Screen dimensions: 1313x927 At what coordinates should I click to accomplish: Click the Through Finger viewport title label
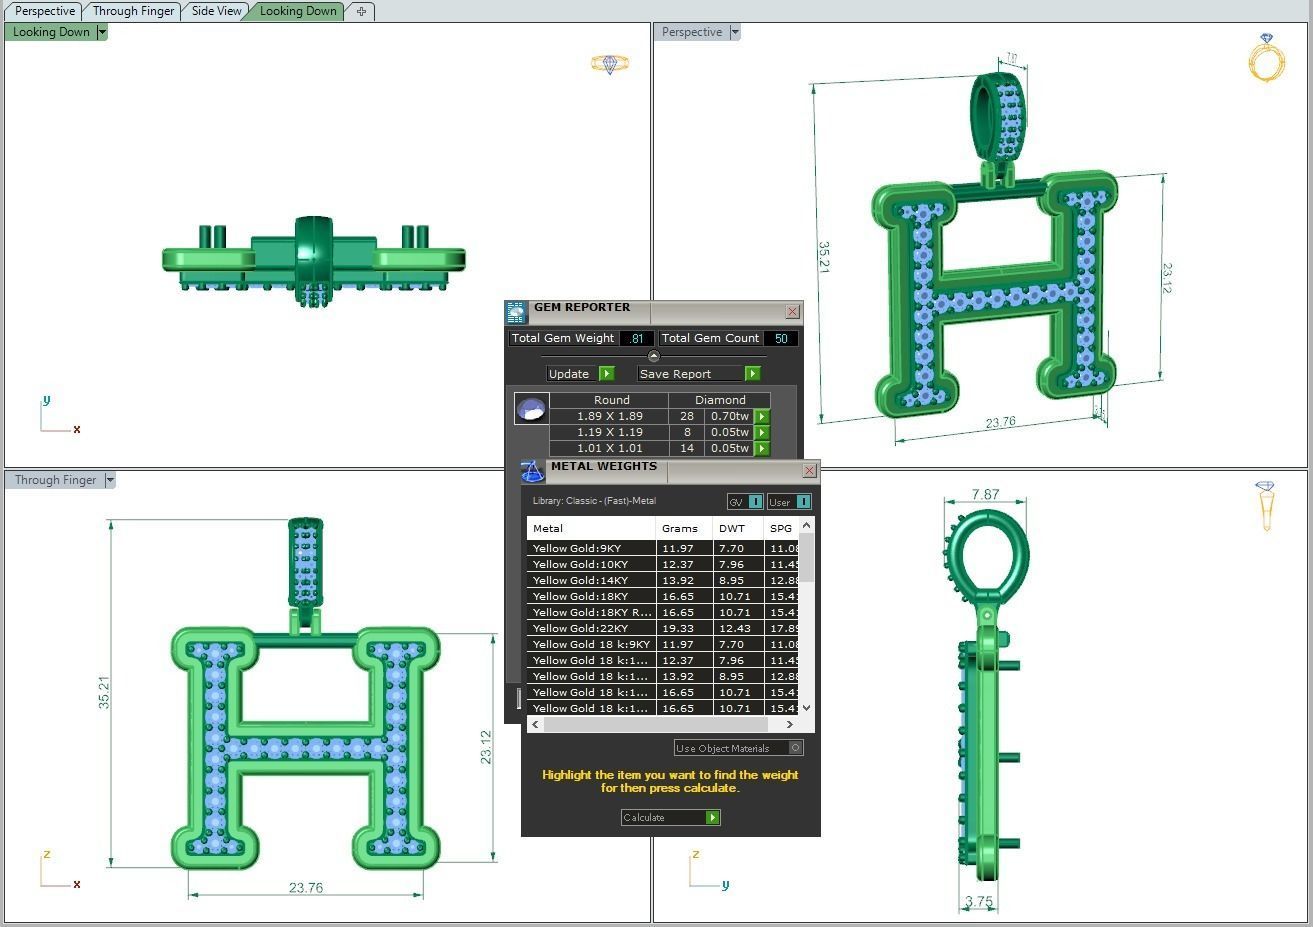point(55,480)
